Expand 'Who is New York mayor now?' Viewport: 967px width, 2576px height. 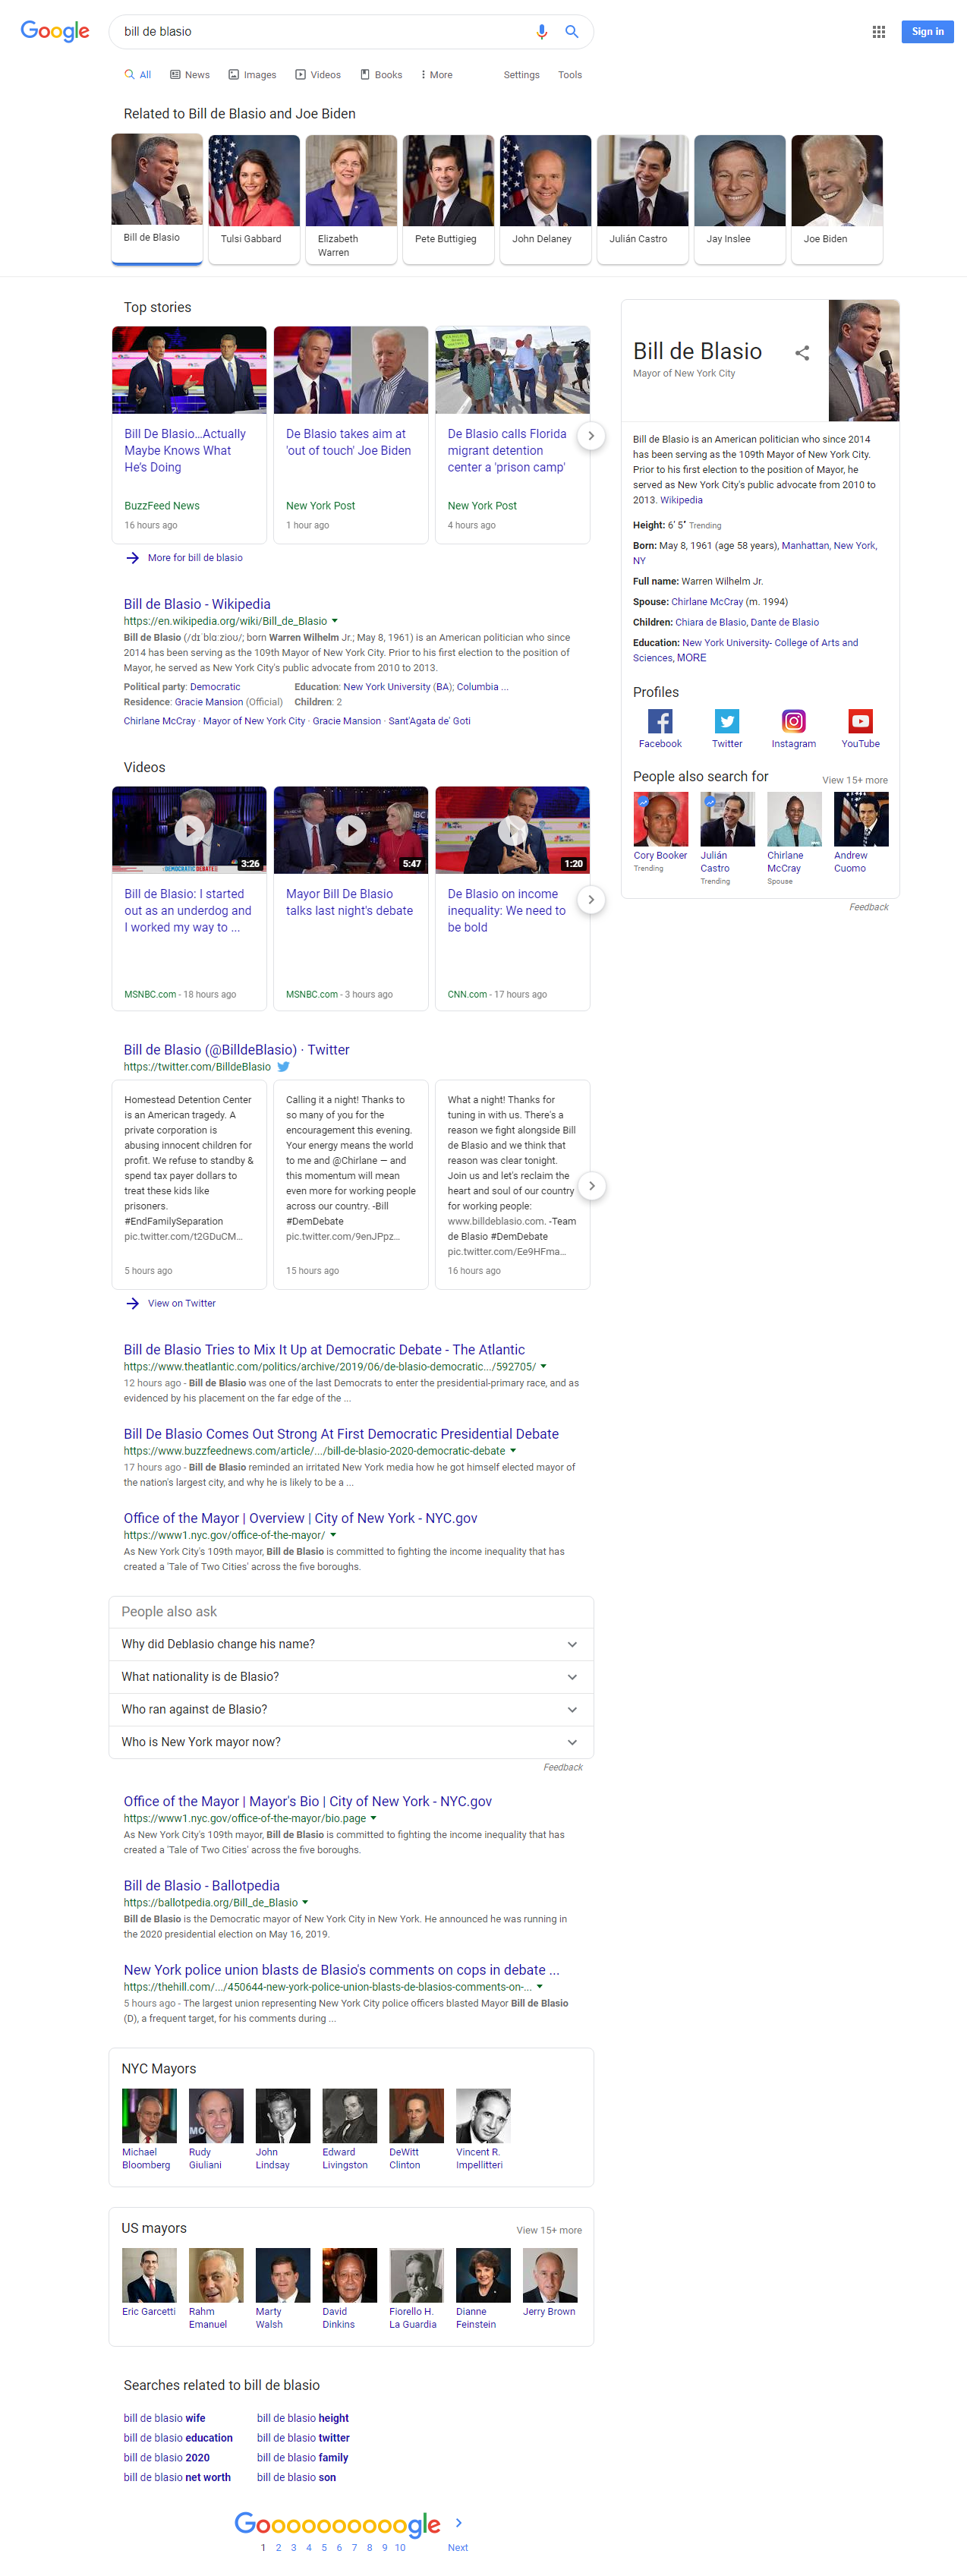(351, 1742)
